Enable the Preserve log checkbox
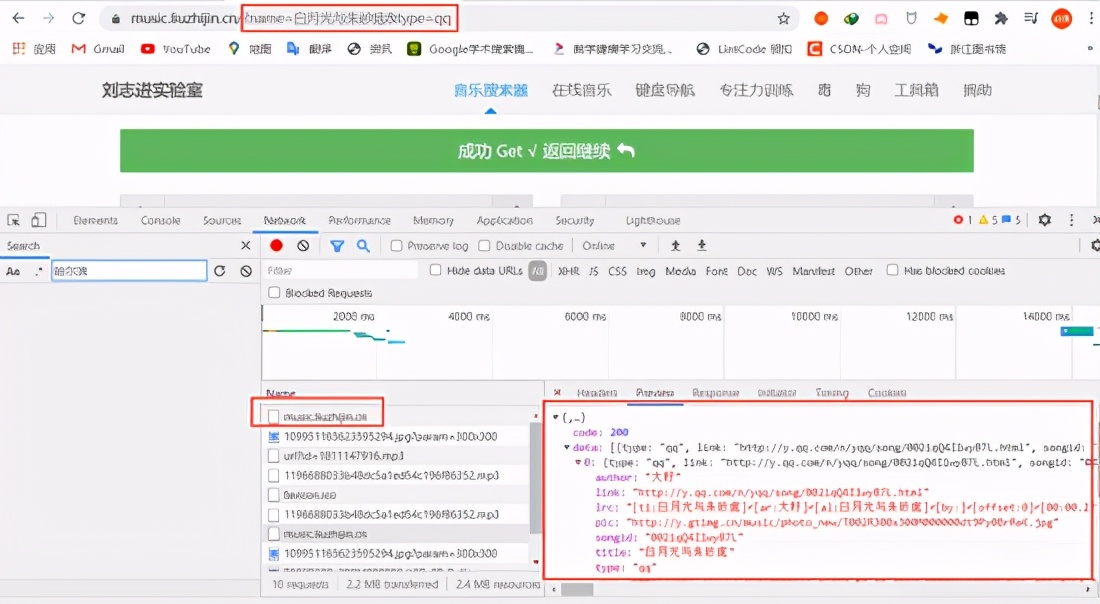 (x=394, y=245)
